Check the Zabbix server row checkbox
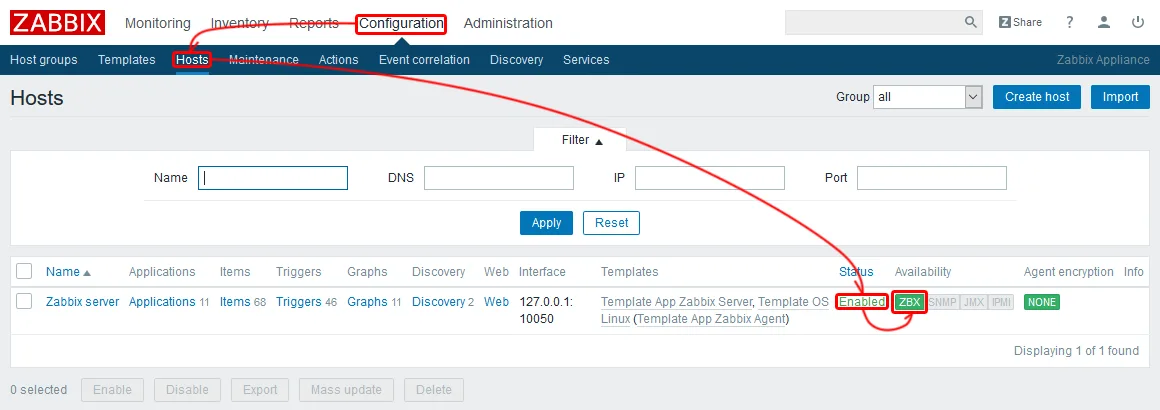This screenshot has height=410, width=1160. [x=24, y=300]
